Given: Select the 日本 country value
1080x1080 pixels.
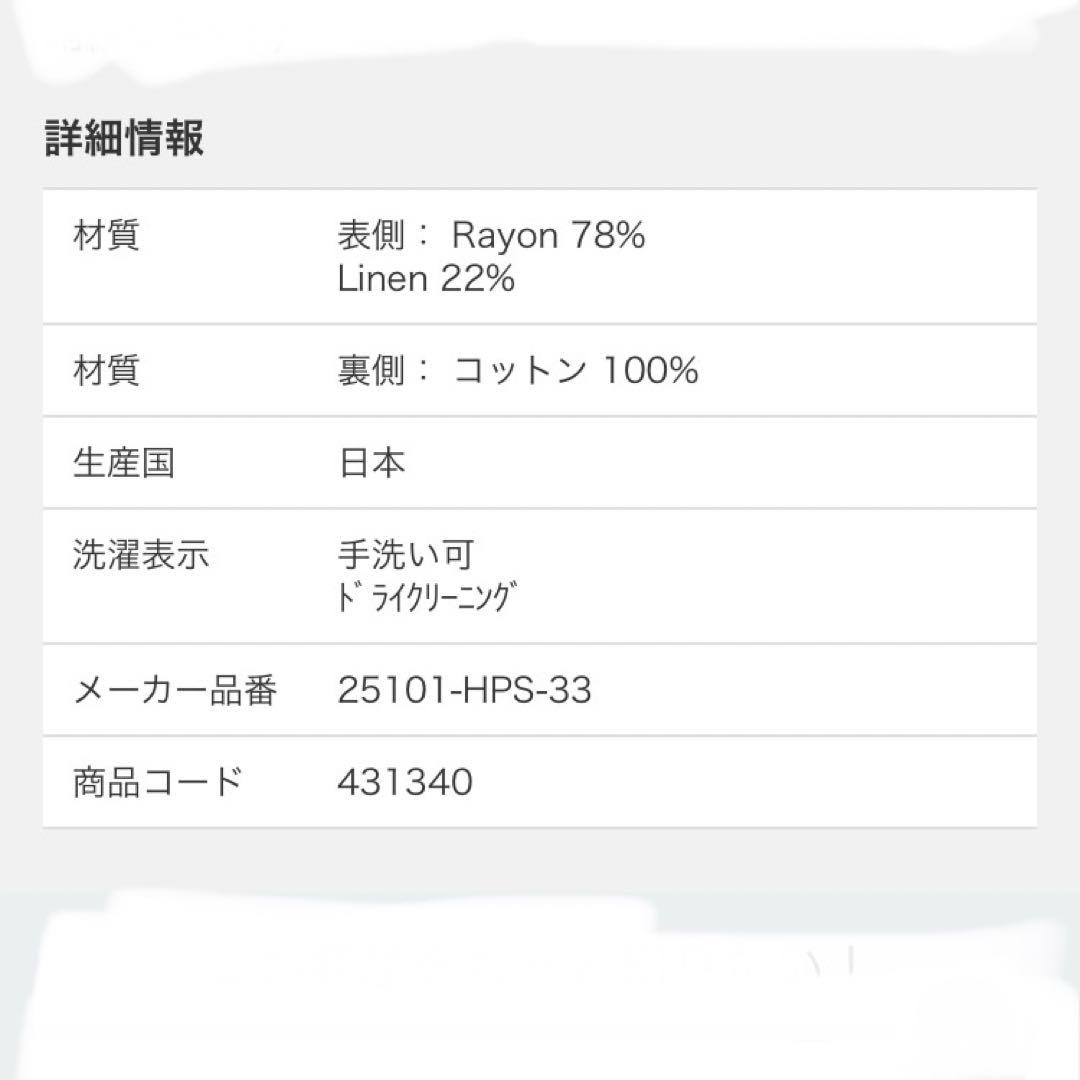Looking at the screenshot, I should coord(372,463).
